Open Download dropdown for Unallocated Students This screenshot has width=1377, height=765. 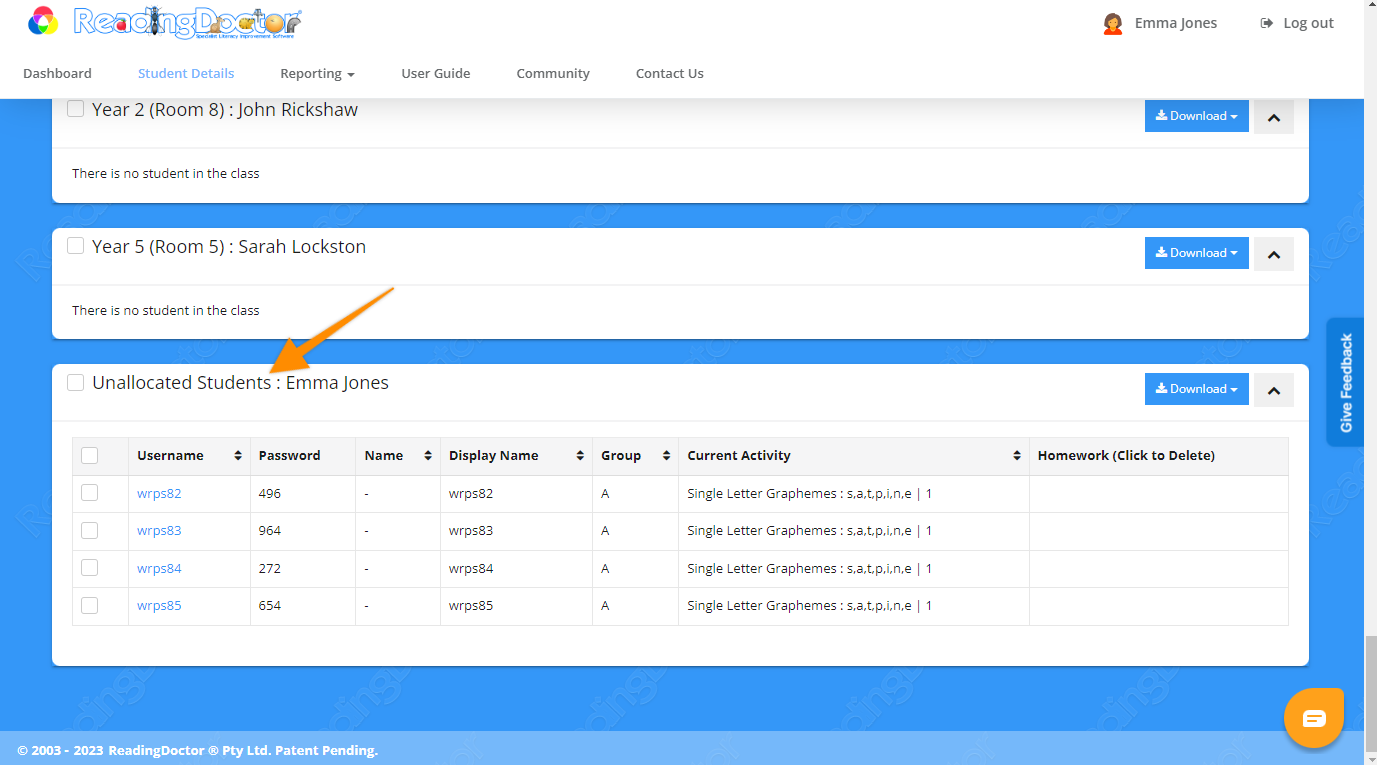pos(1196,389)
